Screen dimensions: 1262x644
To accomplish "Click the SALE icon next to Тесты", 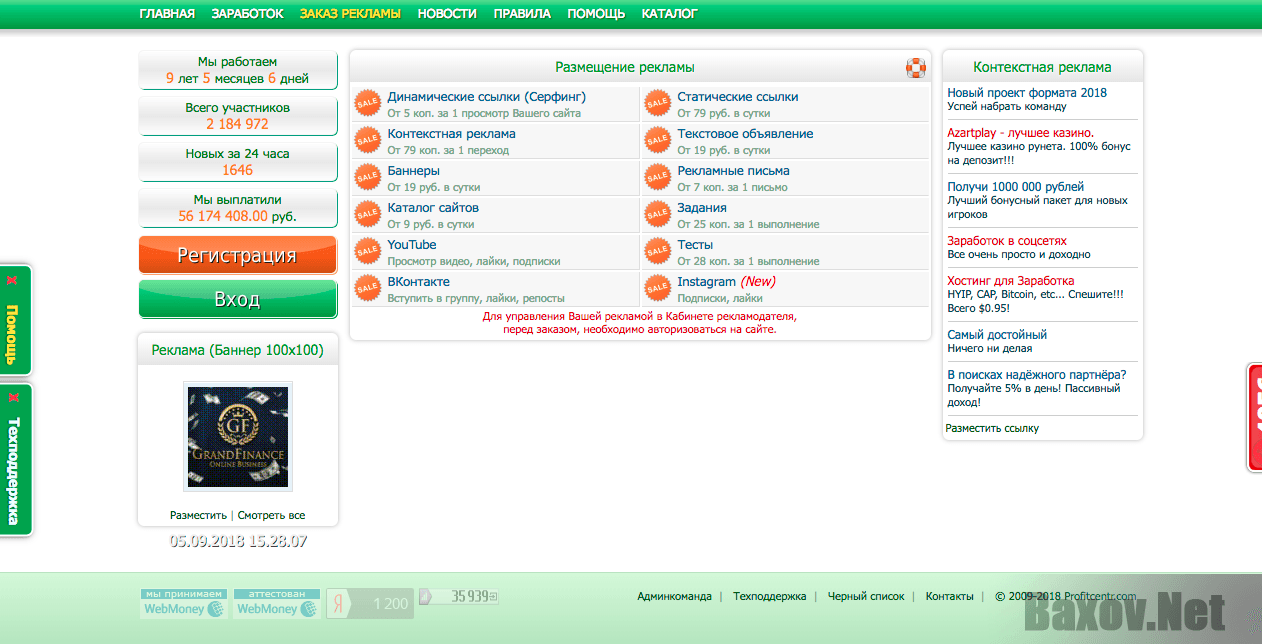I will click(658, 251).
